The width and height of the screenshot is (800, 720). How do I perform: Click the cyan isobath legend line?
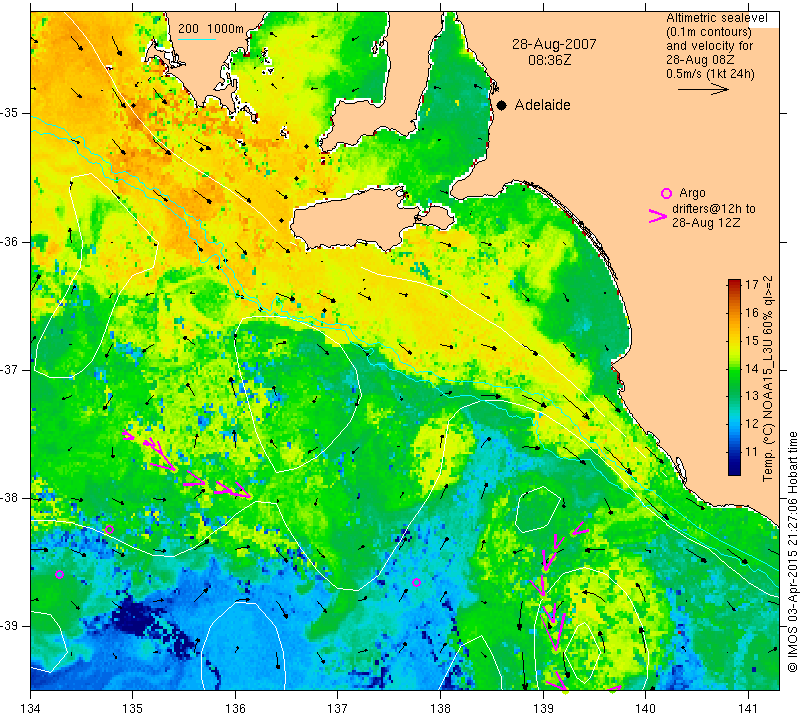[197, 39]
